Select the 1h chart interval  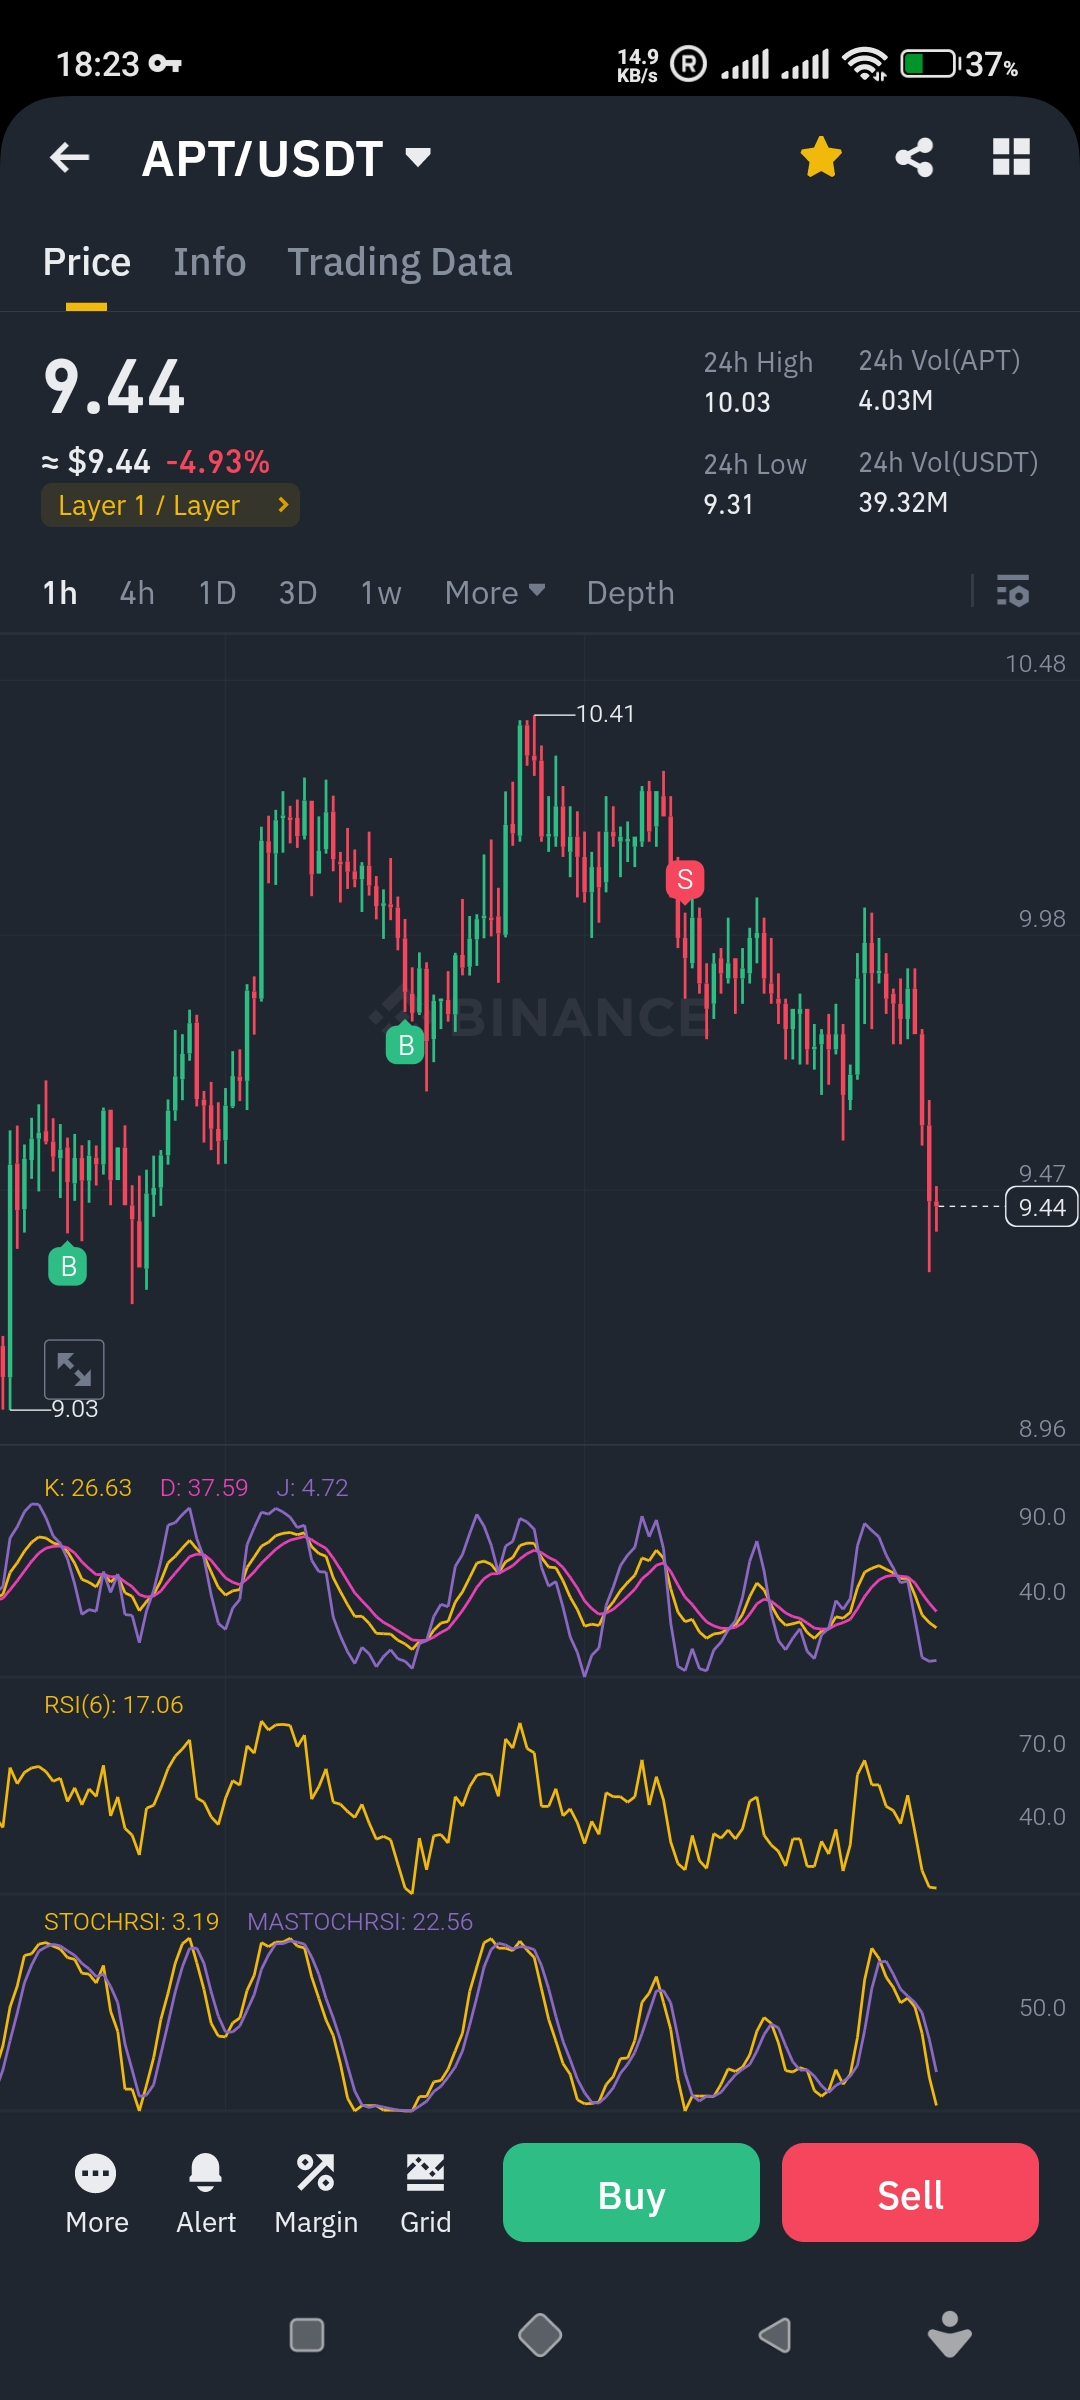(60, 593)
